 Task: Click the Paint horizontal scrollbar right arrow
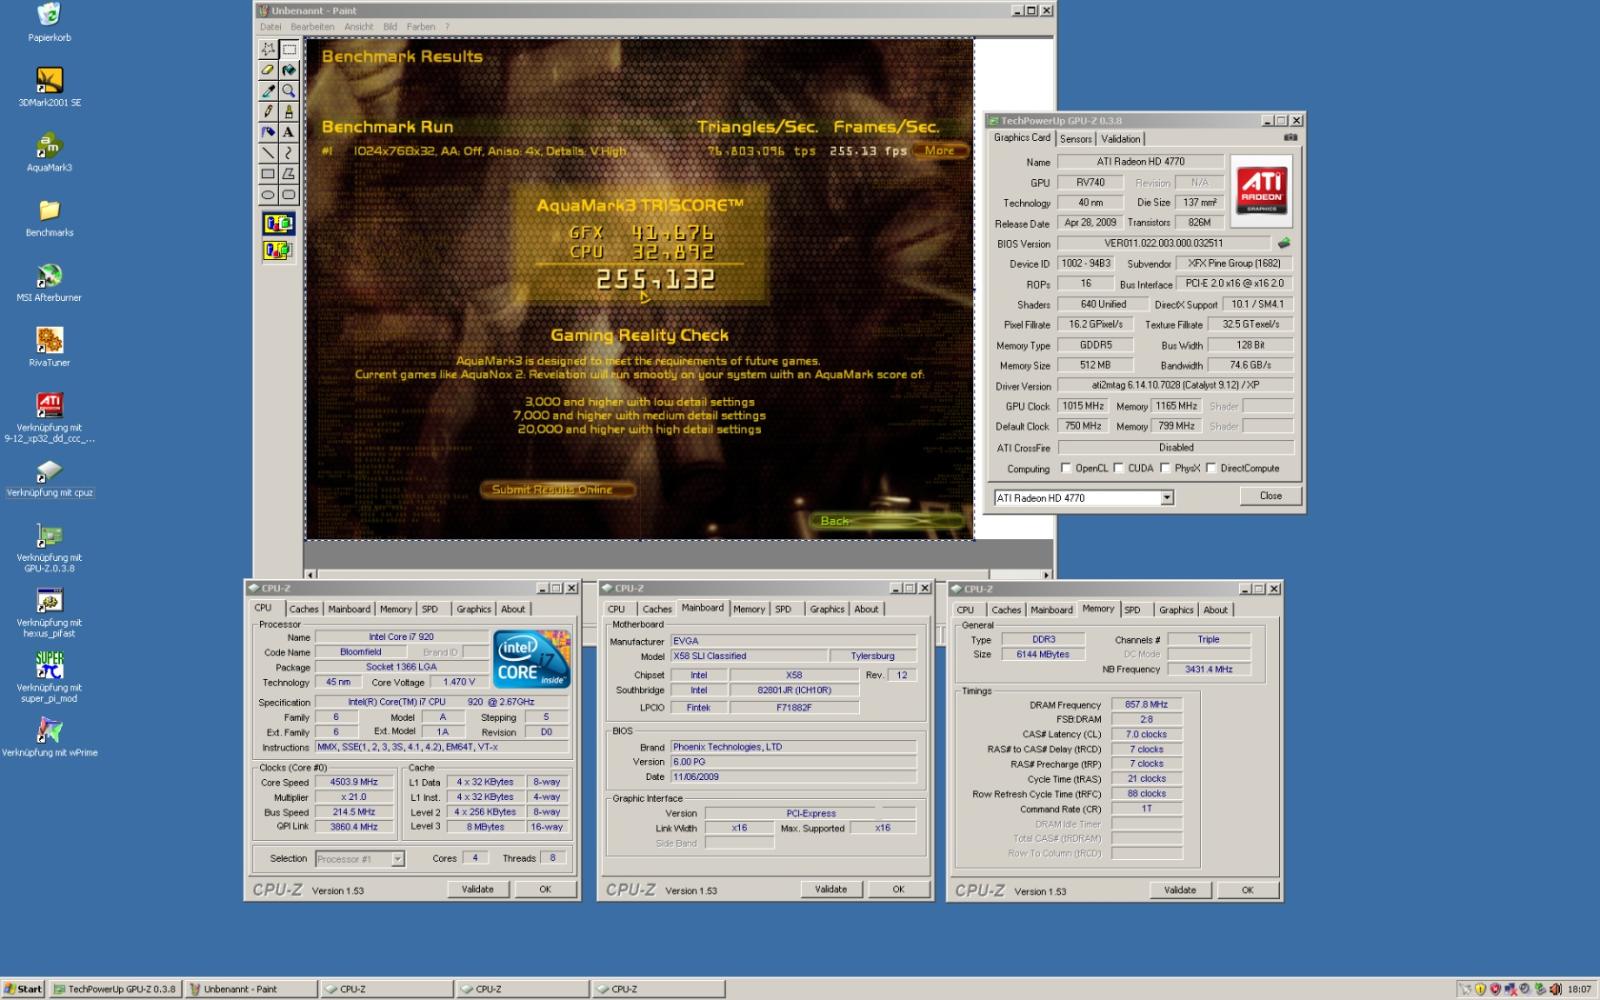[1047, 575]
